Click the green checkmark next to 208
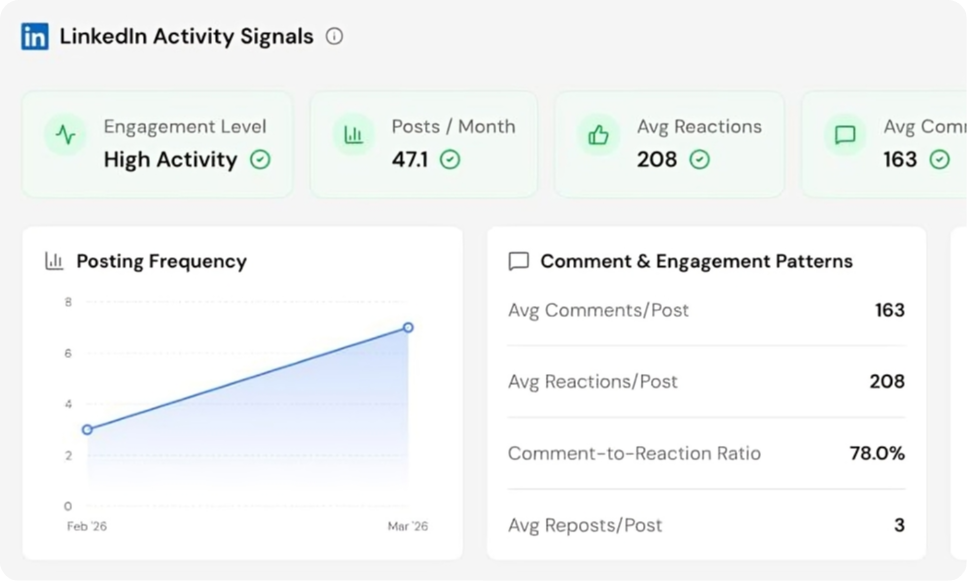 700,160
